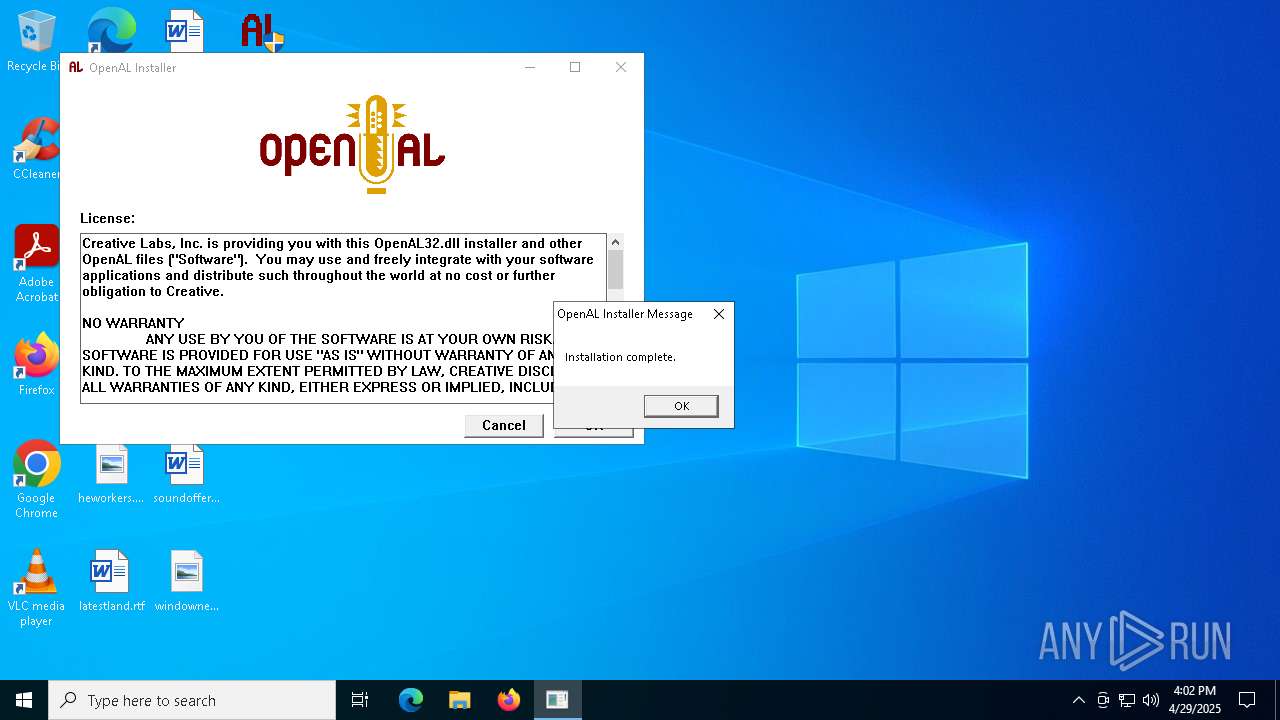Open the Action Center notifications icon
This screenshot has height=720, width=1280.
click(1247, 700)
